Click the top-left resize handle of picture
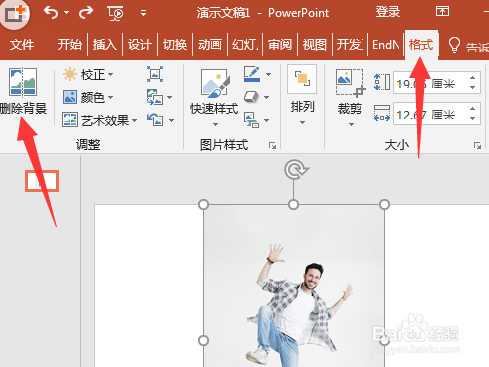This screenshot has height=367, width=489. point(203,204)
